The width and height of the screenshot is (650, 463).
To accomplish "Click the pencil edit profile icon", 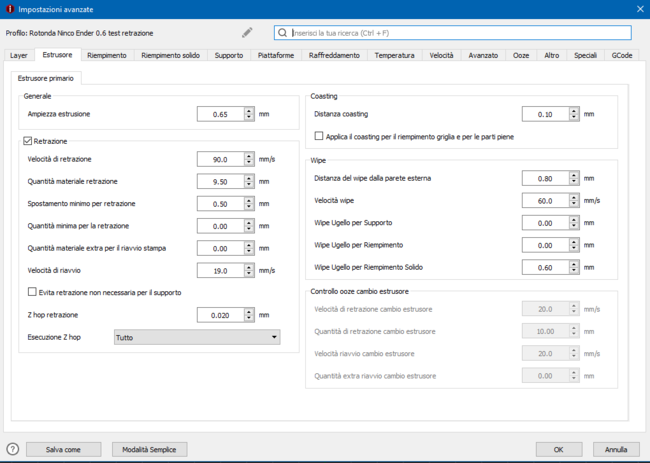I will coord(247,33).
